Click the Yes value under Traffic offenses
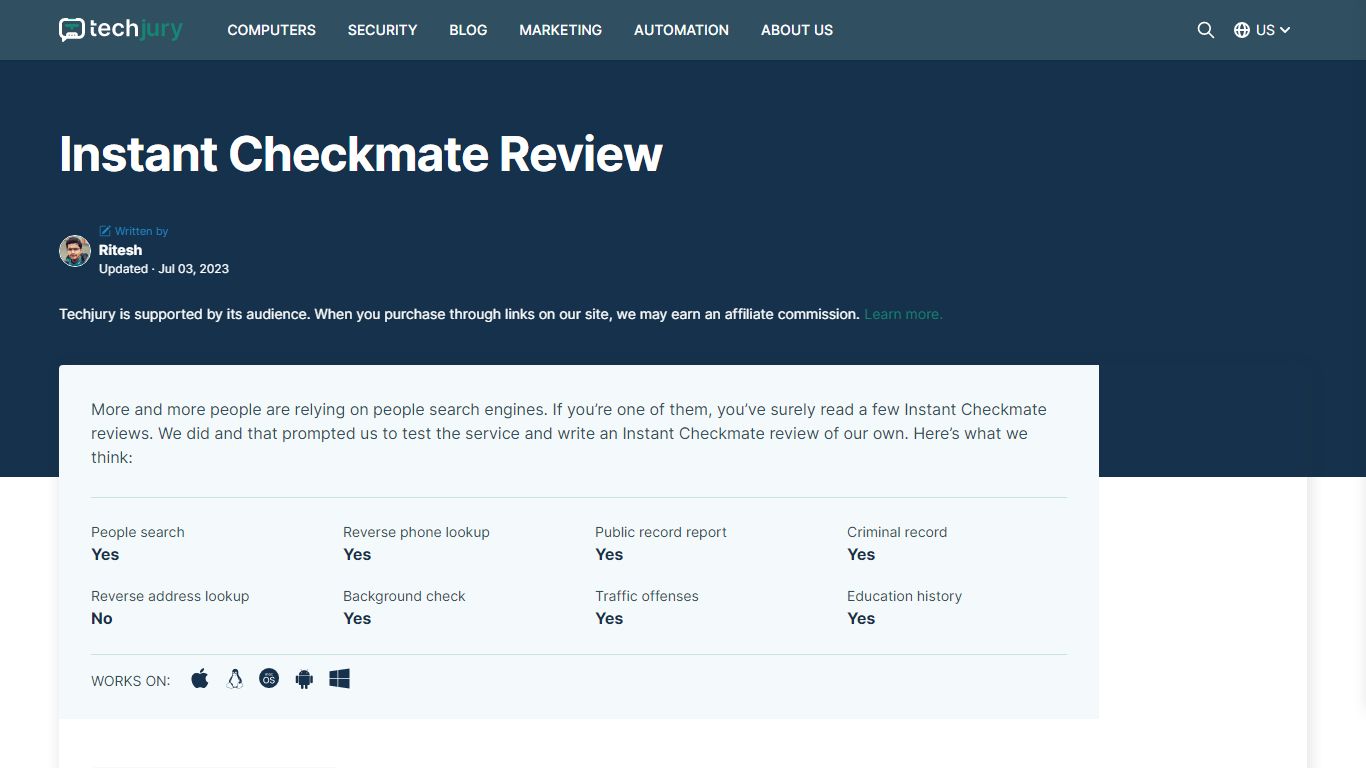This screenshot has height=768, width=1366. 609,618
